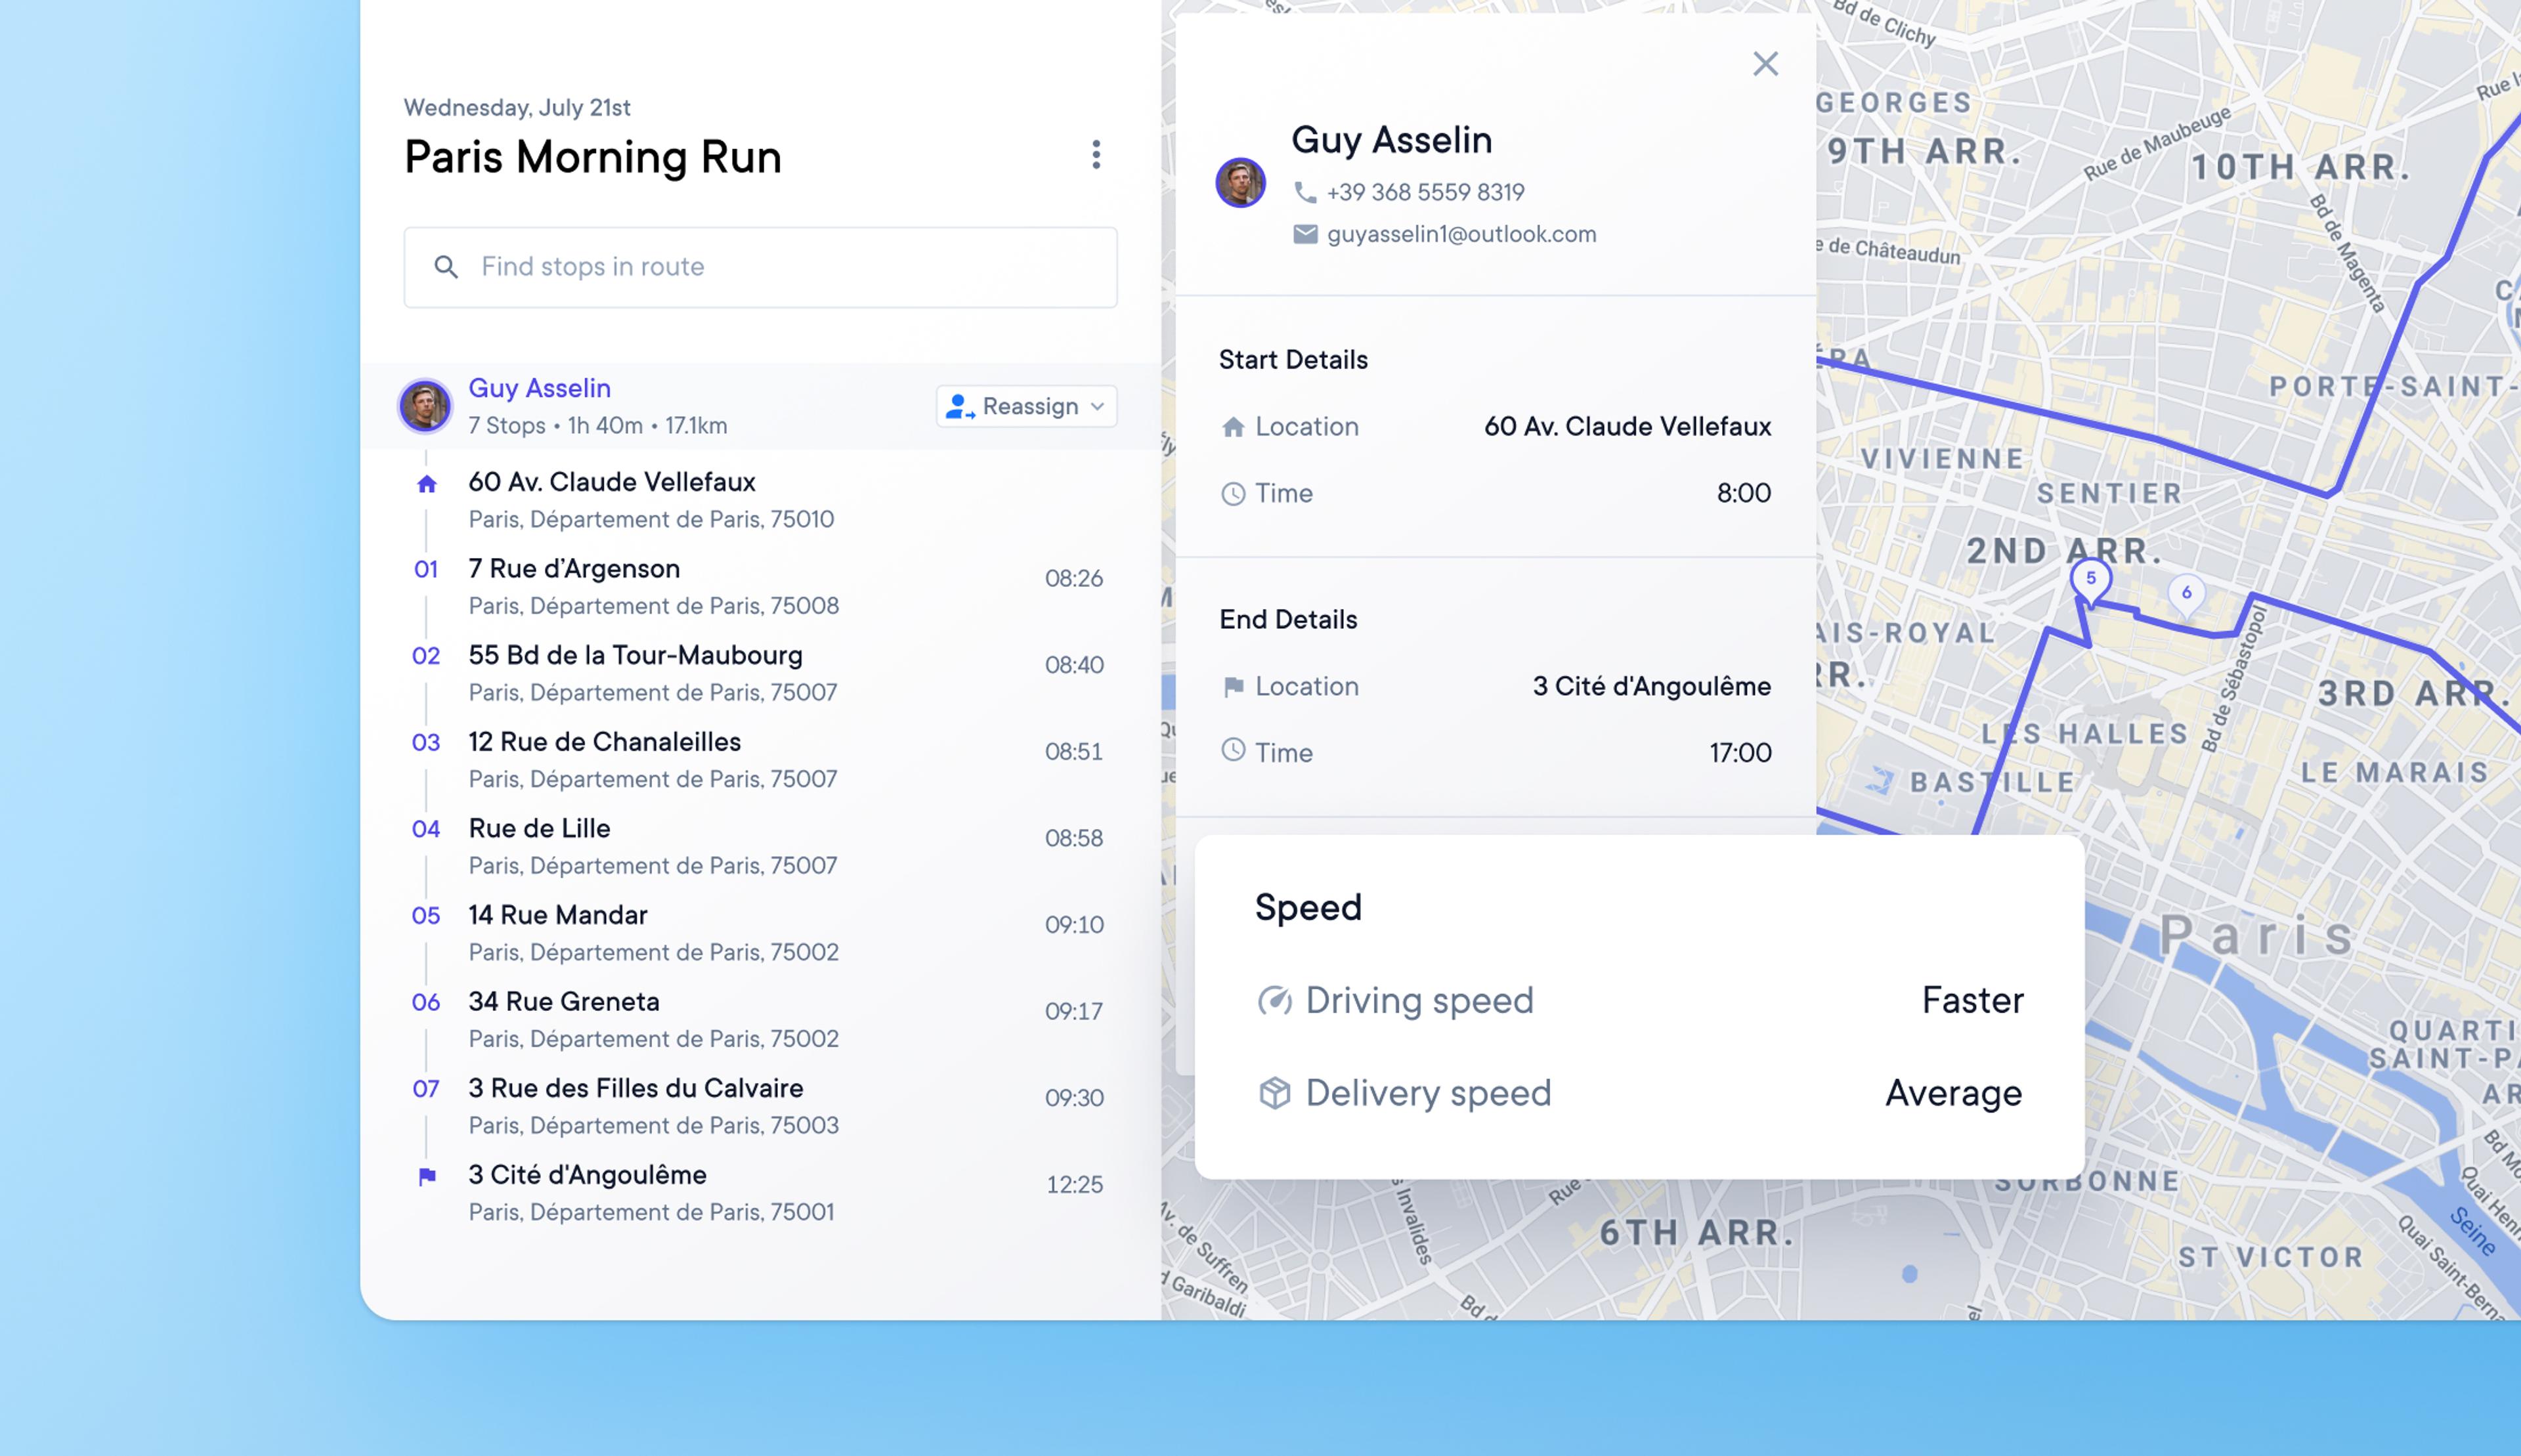Click Guy Asselin driver name link

click(x=539, y=388)
